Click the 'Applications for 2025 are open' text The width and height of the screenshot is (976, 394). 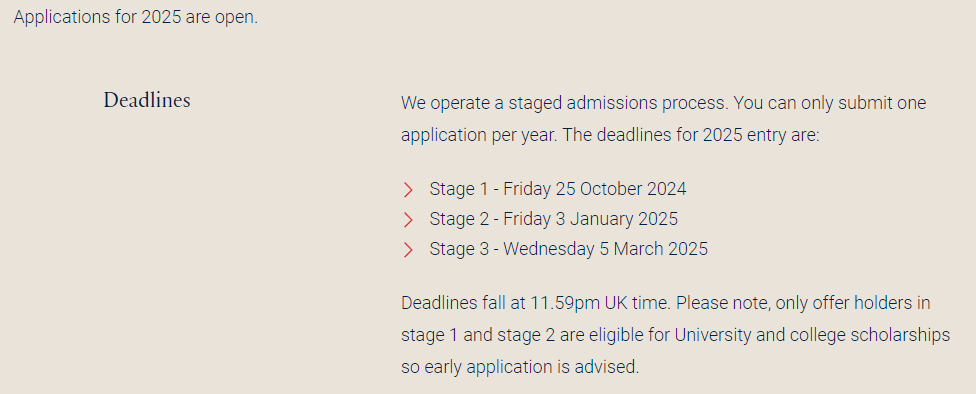tap(136, 17)
